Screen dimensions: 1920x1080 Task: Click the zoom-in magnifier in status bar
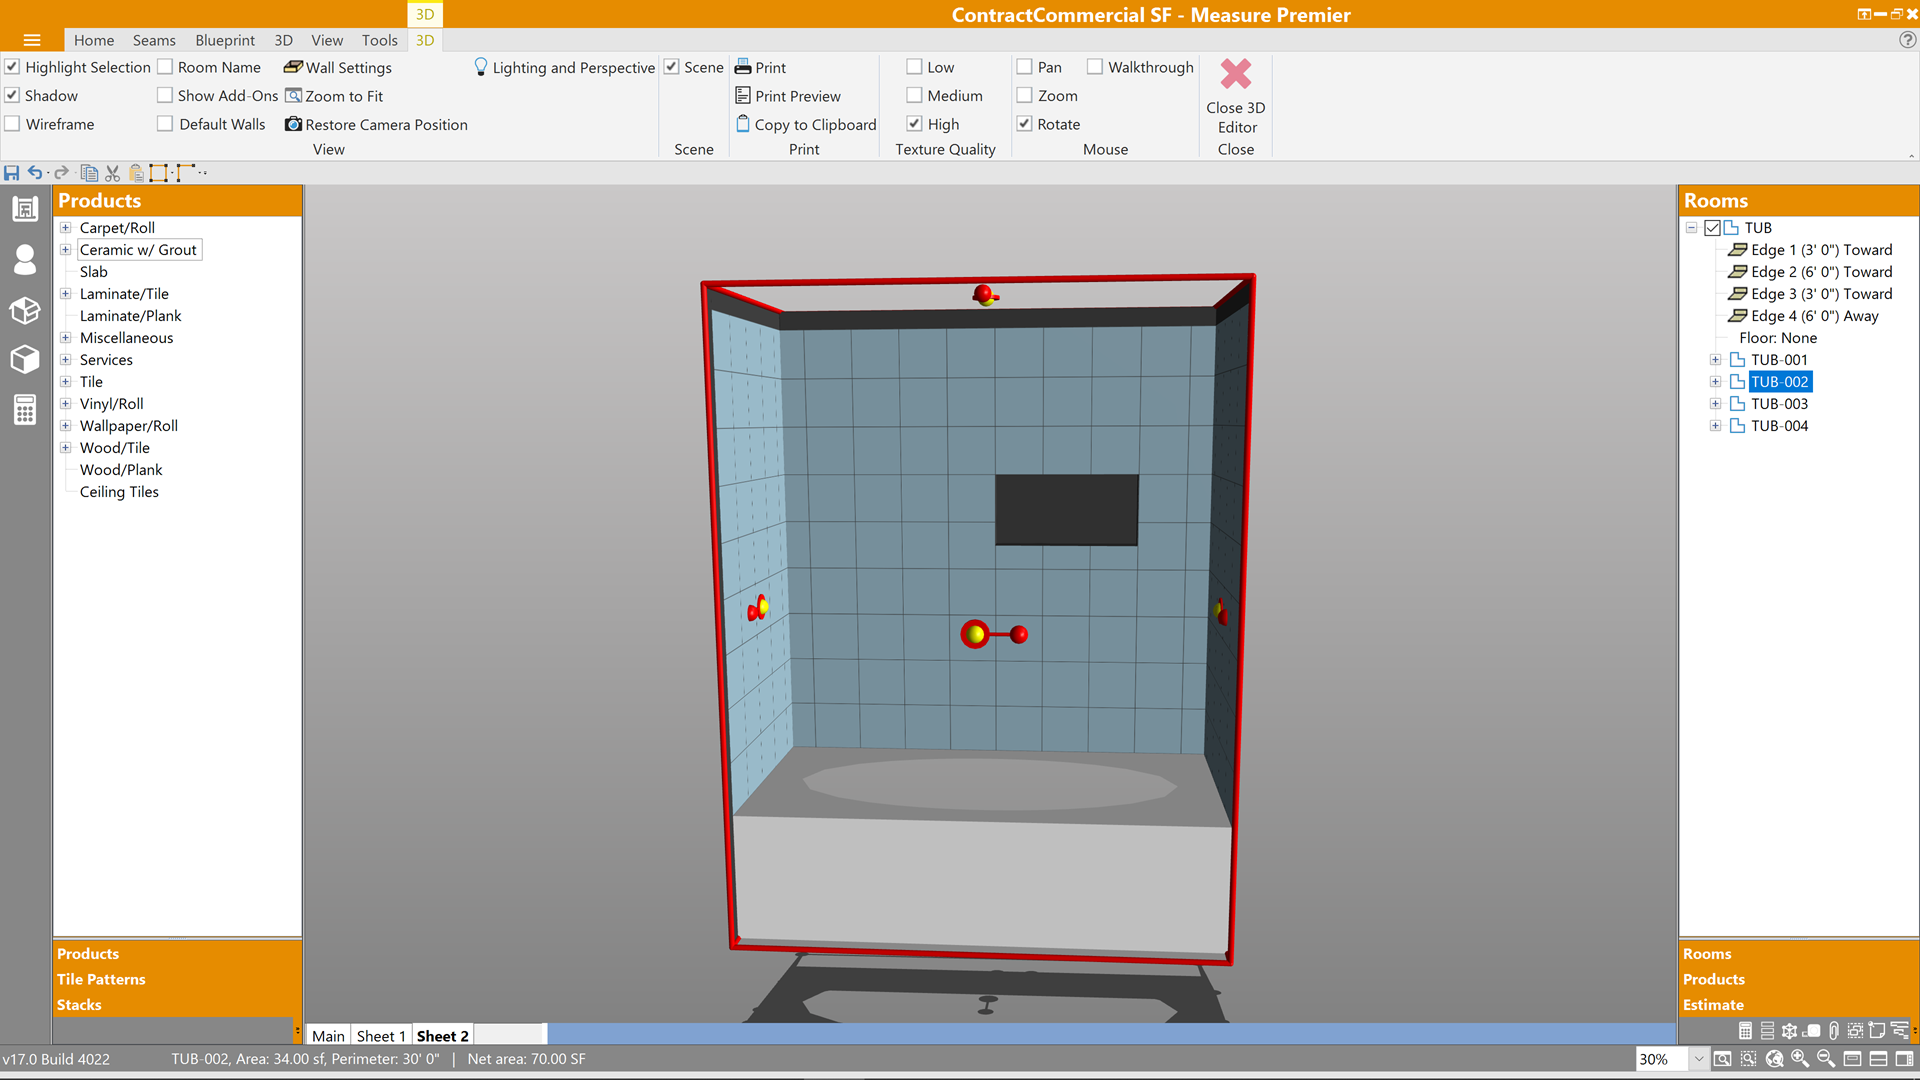click(1800, 1059)
